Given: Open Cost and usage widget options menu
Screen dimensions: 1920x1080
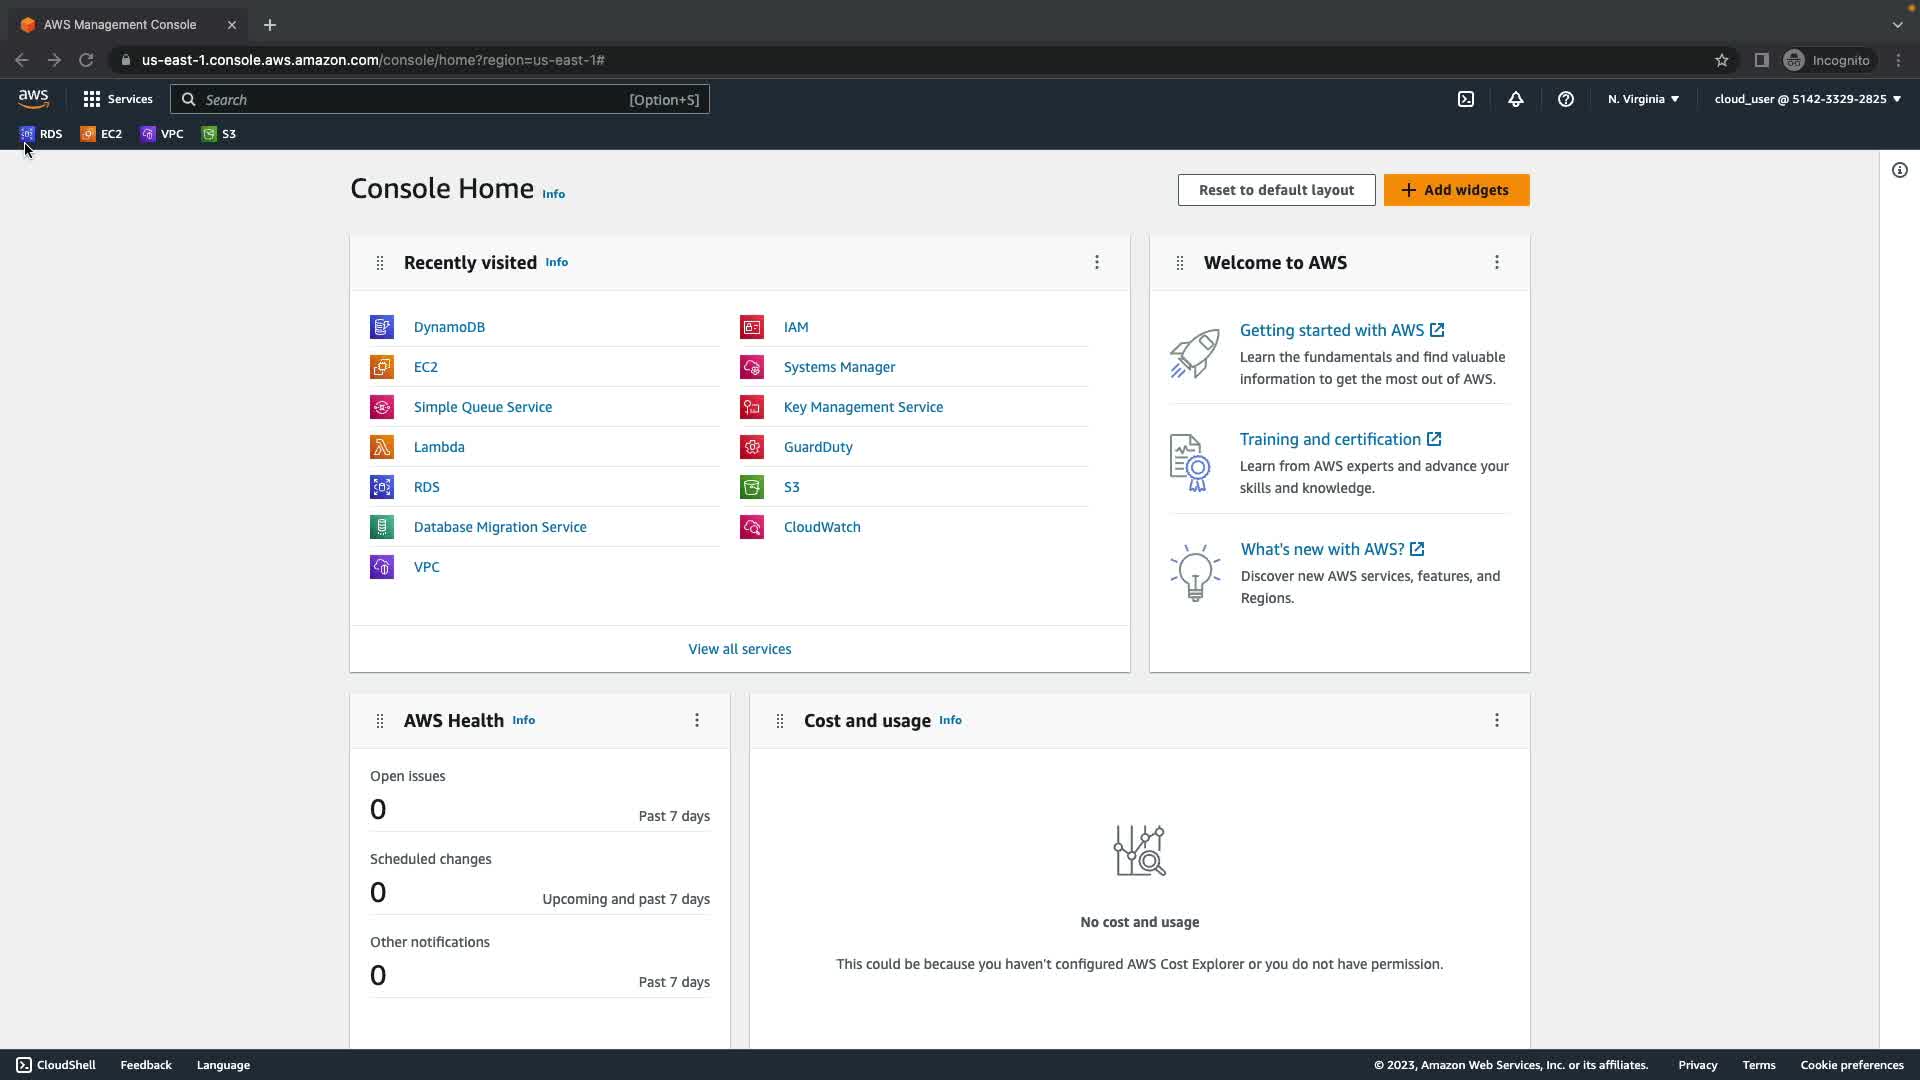Looking at the screenshot, I should coord(1497,720).
